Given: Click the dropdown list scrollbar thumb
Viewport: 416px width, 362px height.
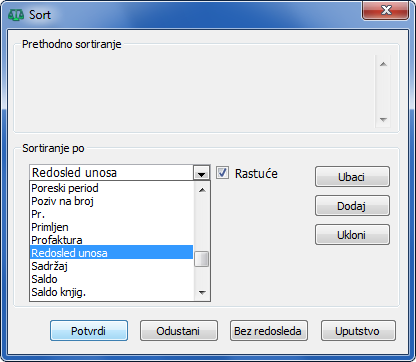Looking at the screenshot, I should pos(202,259).
